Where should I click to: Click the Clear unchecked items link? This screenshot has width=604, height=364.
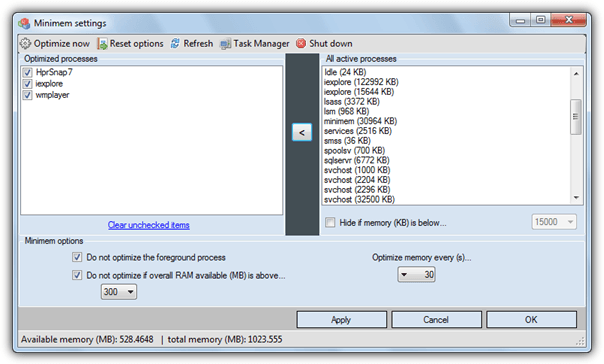coord(149,225)
